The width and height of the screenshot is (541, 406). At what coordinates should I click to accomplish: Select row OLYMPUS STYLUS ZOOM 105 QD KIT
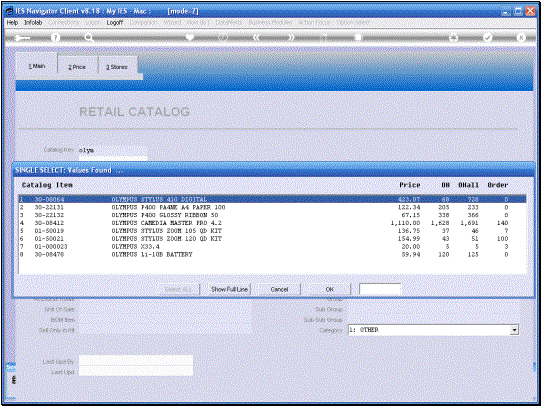[x=272, y=231]
